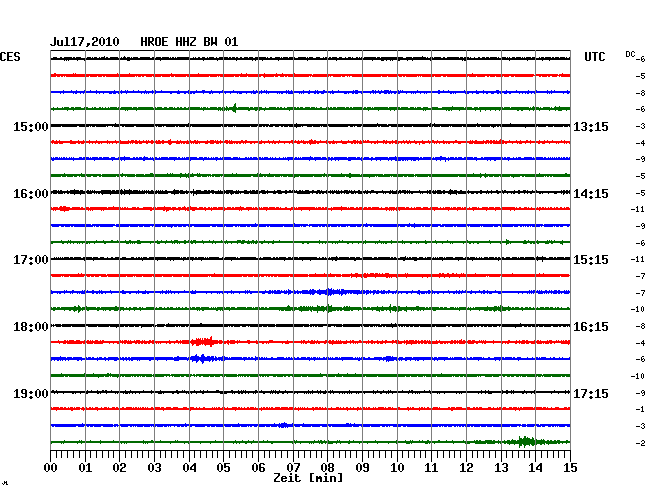Viewport: 650px width, 494px height.
Task: Click the "UTC" column header
Action: coord(594,57)
